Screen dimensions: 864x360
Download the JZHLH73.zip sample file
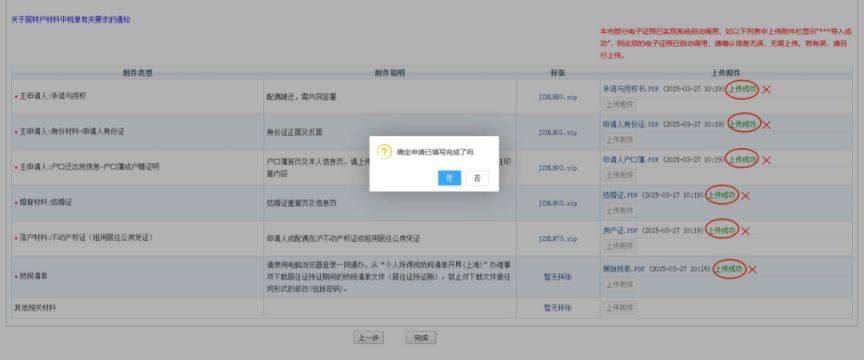[558, 239]
